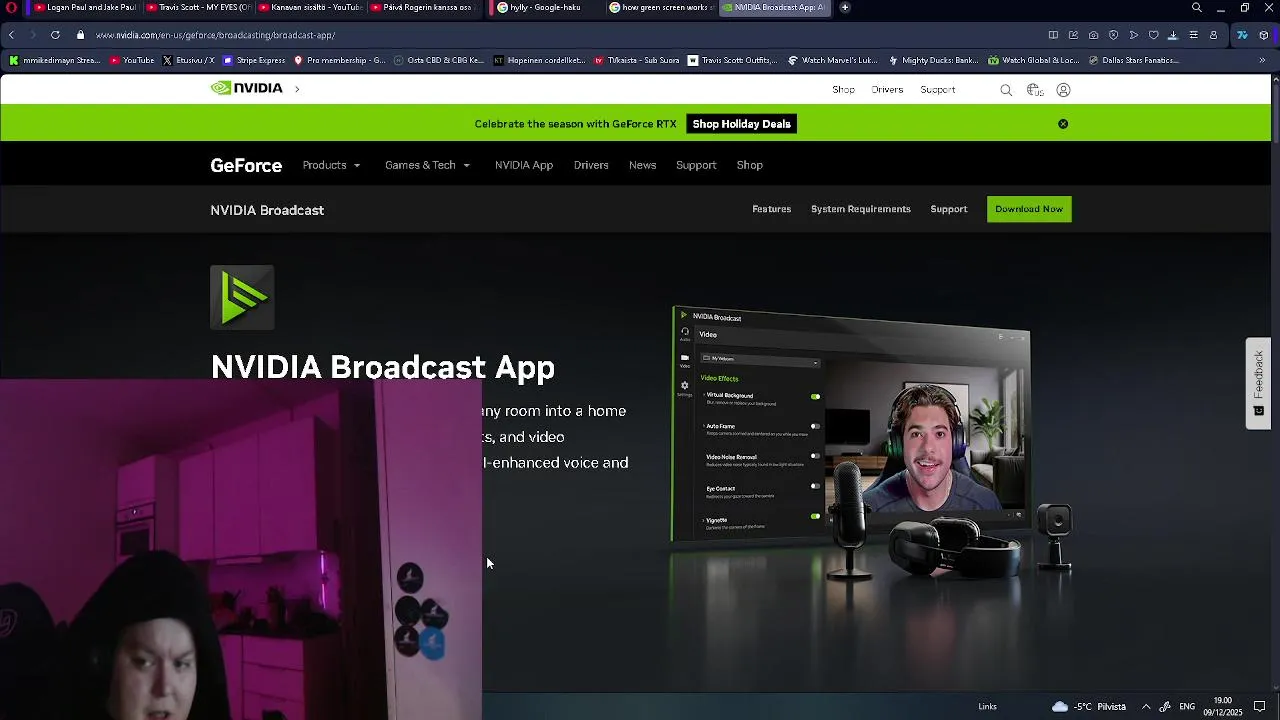
Task: Click the link tray icon beside ENG
Action: pyautogui.click(x=1165, y=706)
